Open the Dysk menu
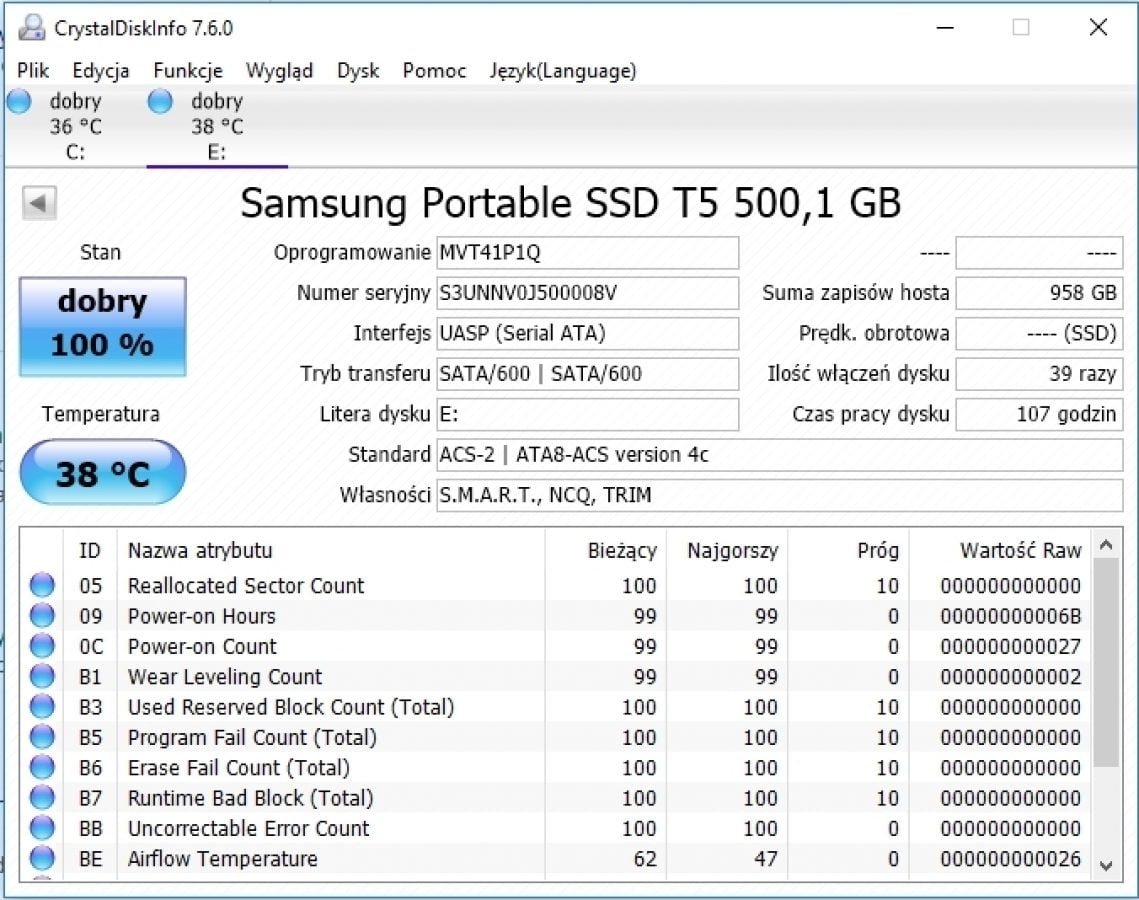Image resolution: width=1139 pixels, height=900 pixels. 358,70
